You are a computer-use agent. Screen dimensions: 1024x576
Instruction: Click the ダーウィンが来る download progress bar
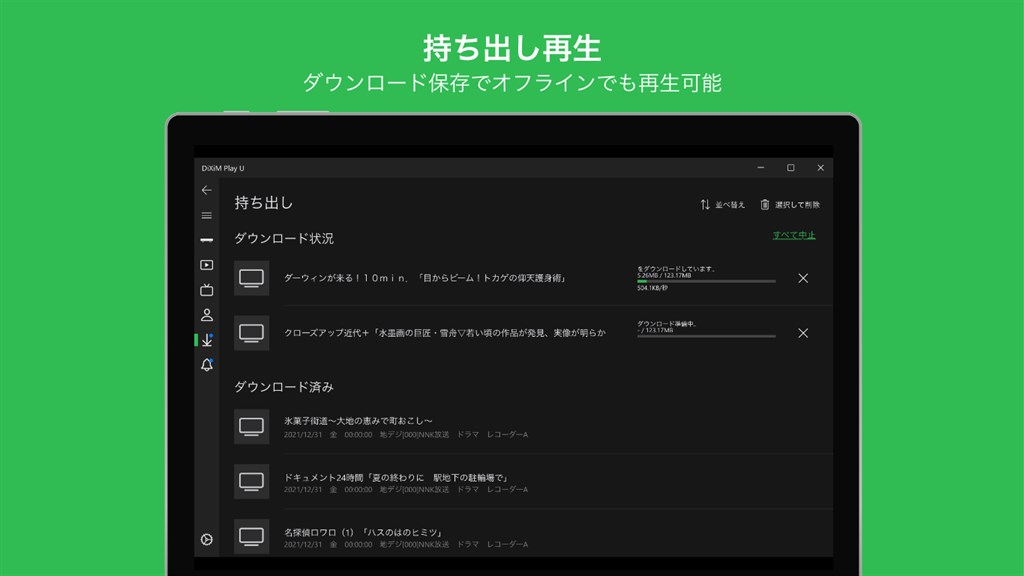(x=707, y=281)
